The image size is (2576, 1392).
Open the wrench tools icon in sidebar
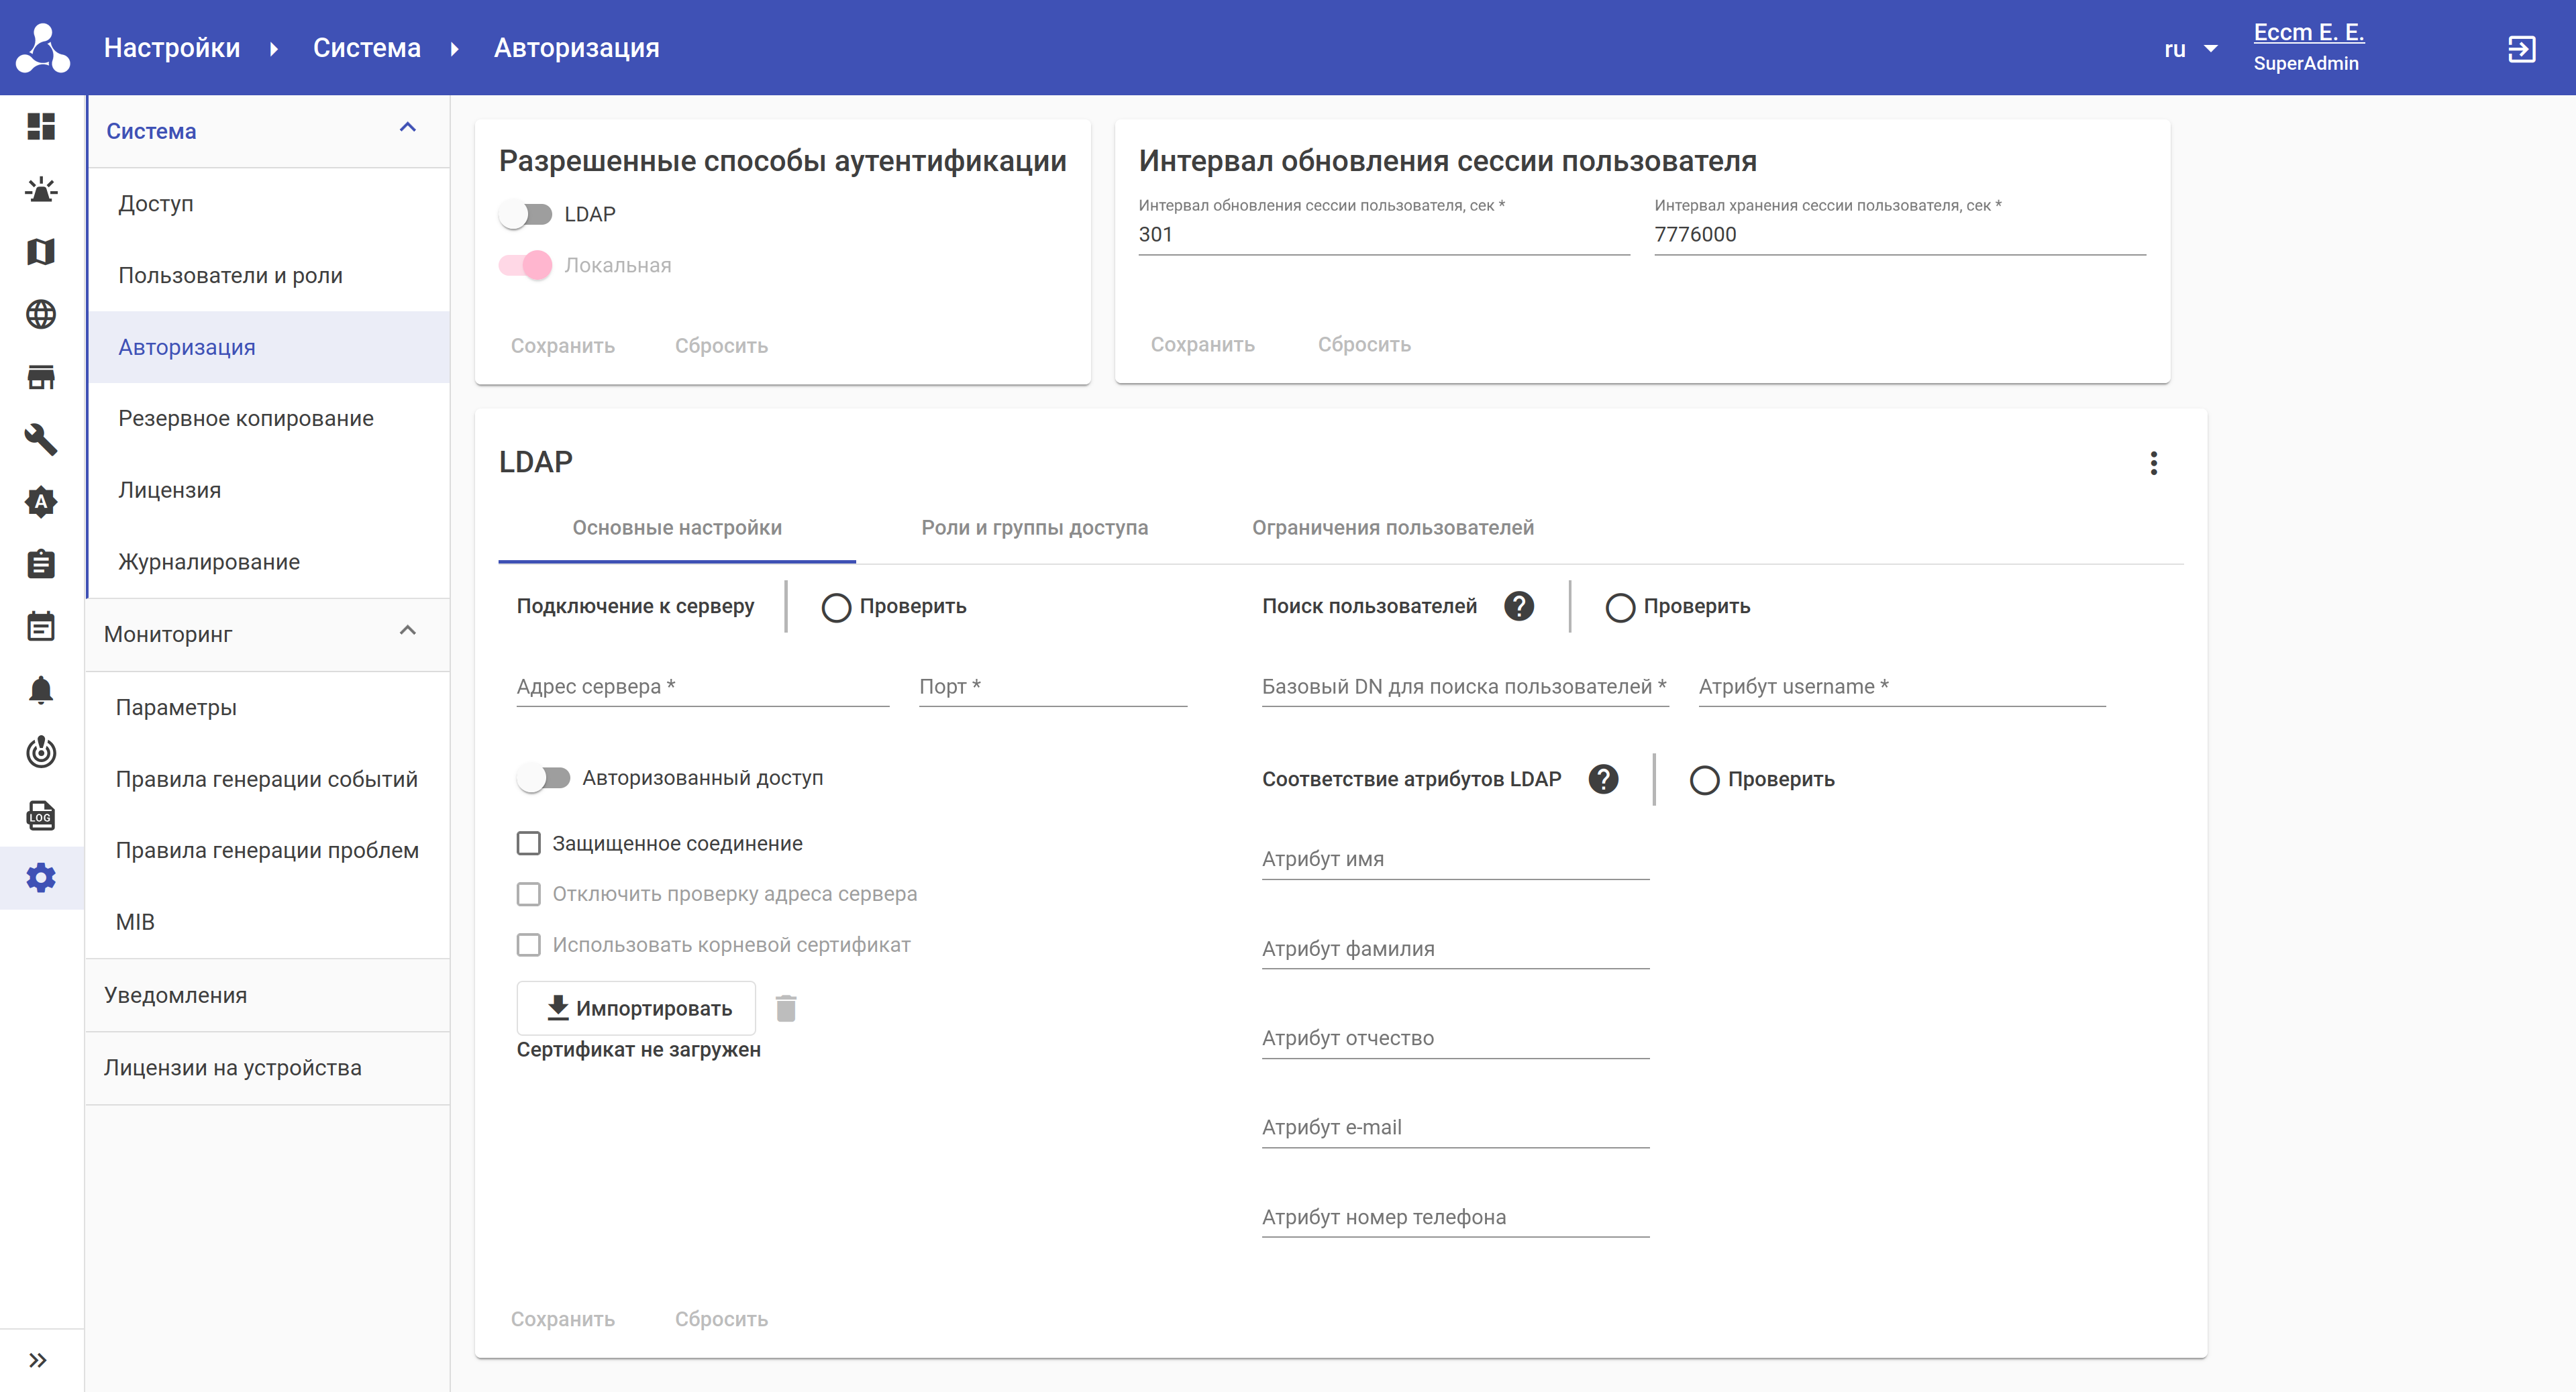[41, 439]
